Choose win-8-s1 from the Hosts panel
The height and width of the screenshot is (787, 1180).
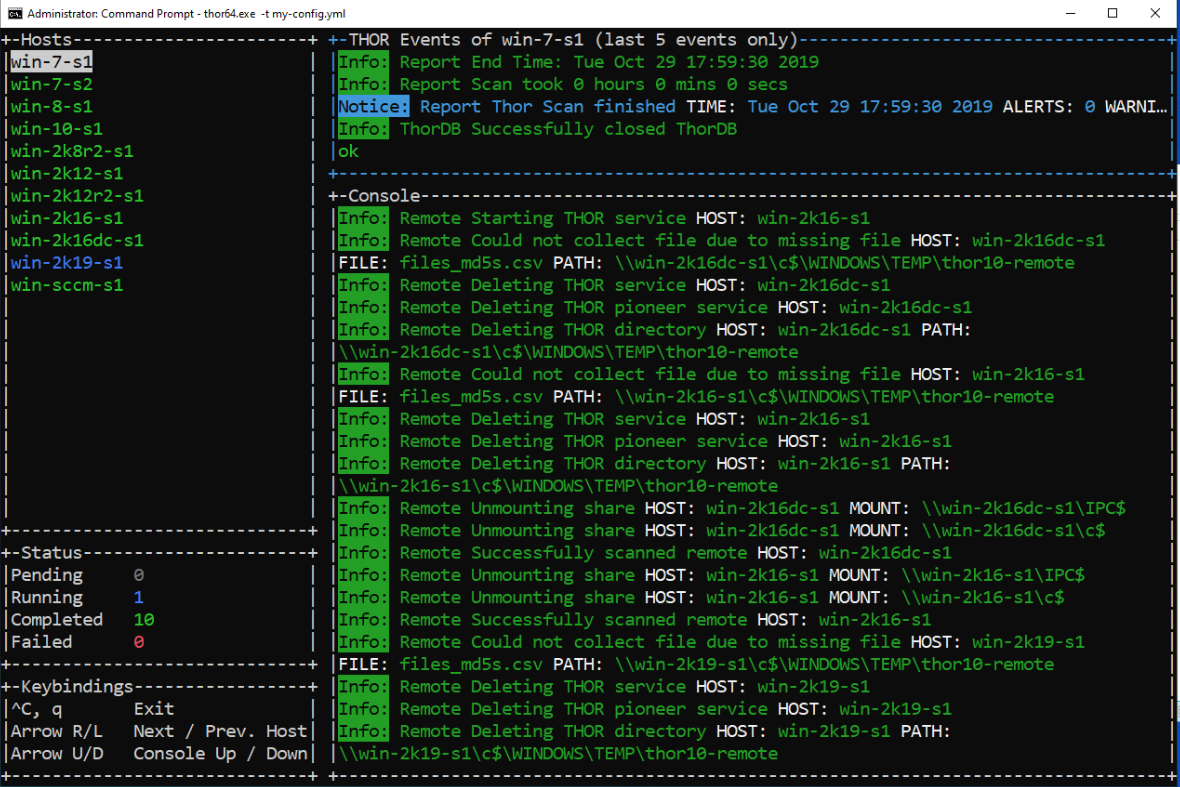[52, 107]
